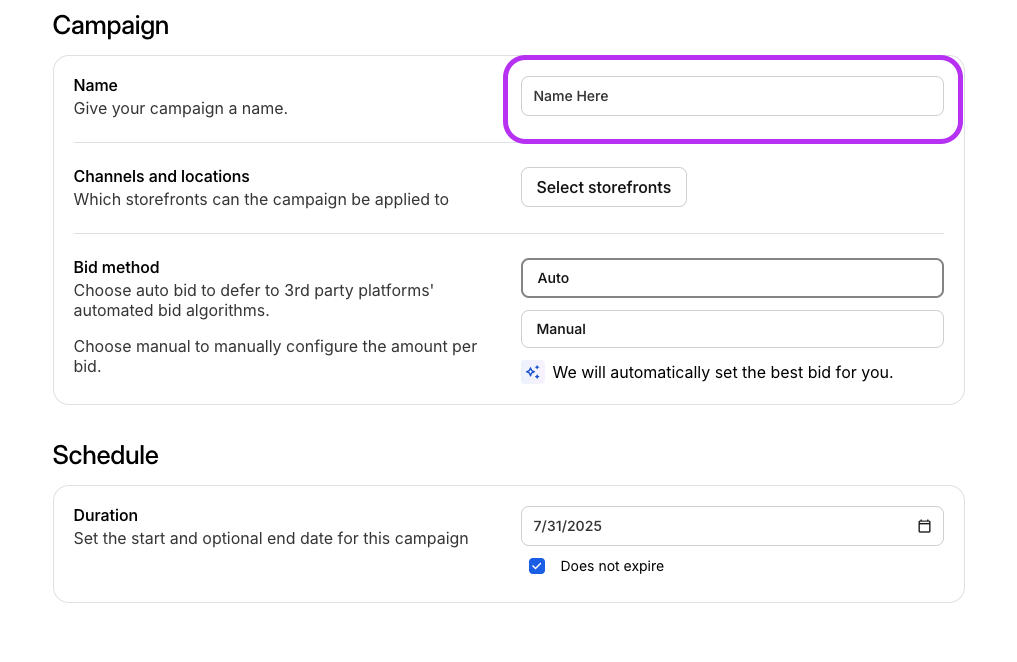The height and width of the screenshot is (662, 1017).
Task: Click the month segment of start date
Action: [x=538, y=526]
